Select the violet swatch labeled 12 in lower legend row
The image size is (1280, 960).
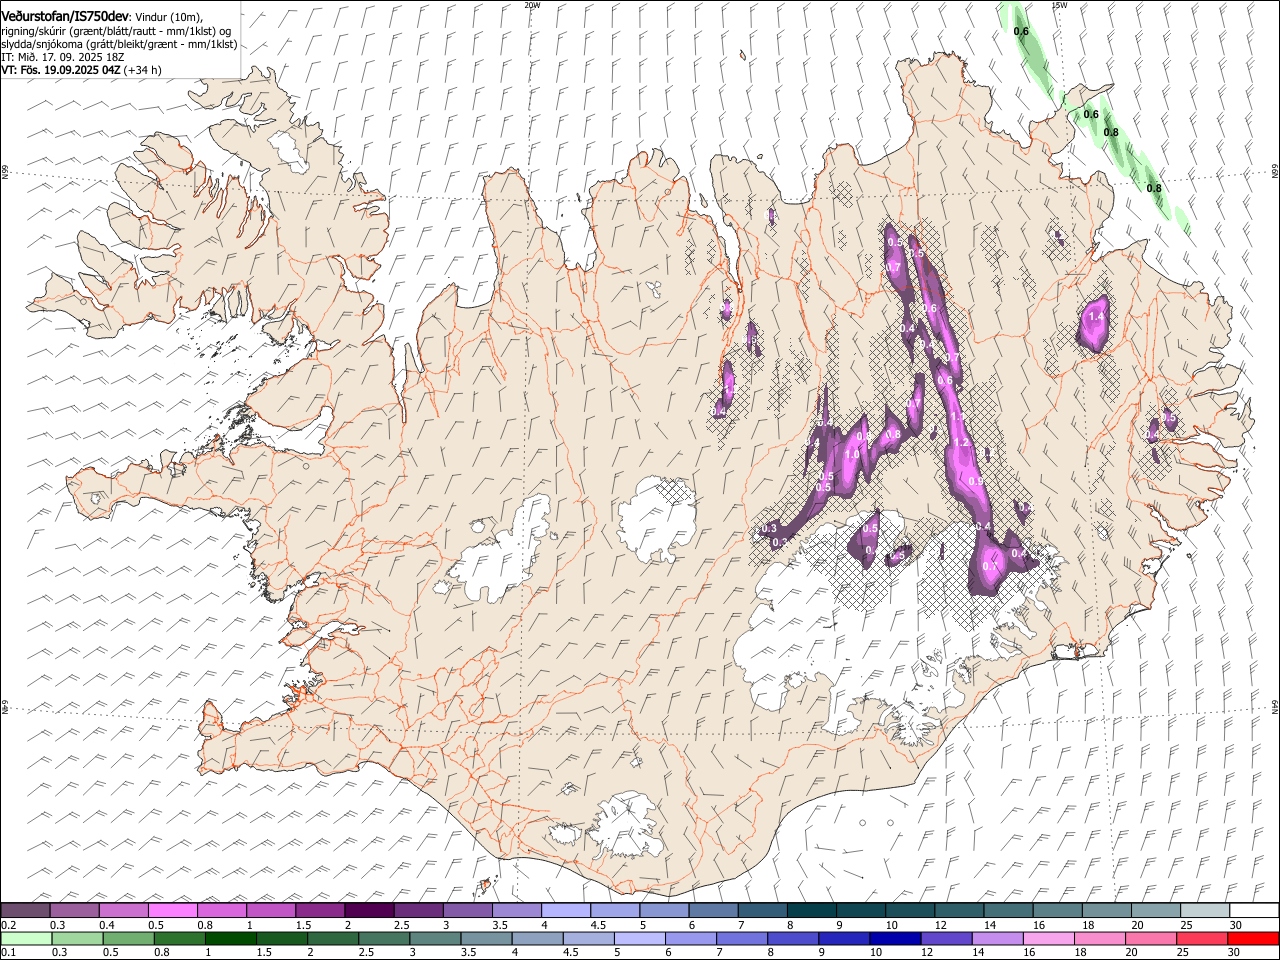click(x=946, y=939)
